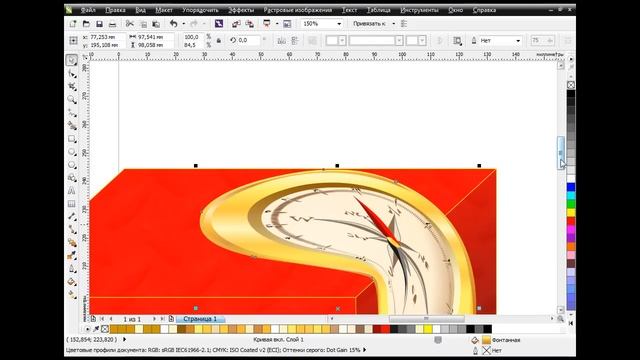
Task: Select the Eyedropper tool
Action: pyautogui.click(x=72, y=256)
